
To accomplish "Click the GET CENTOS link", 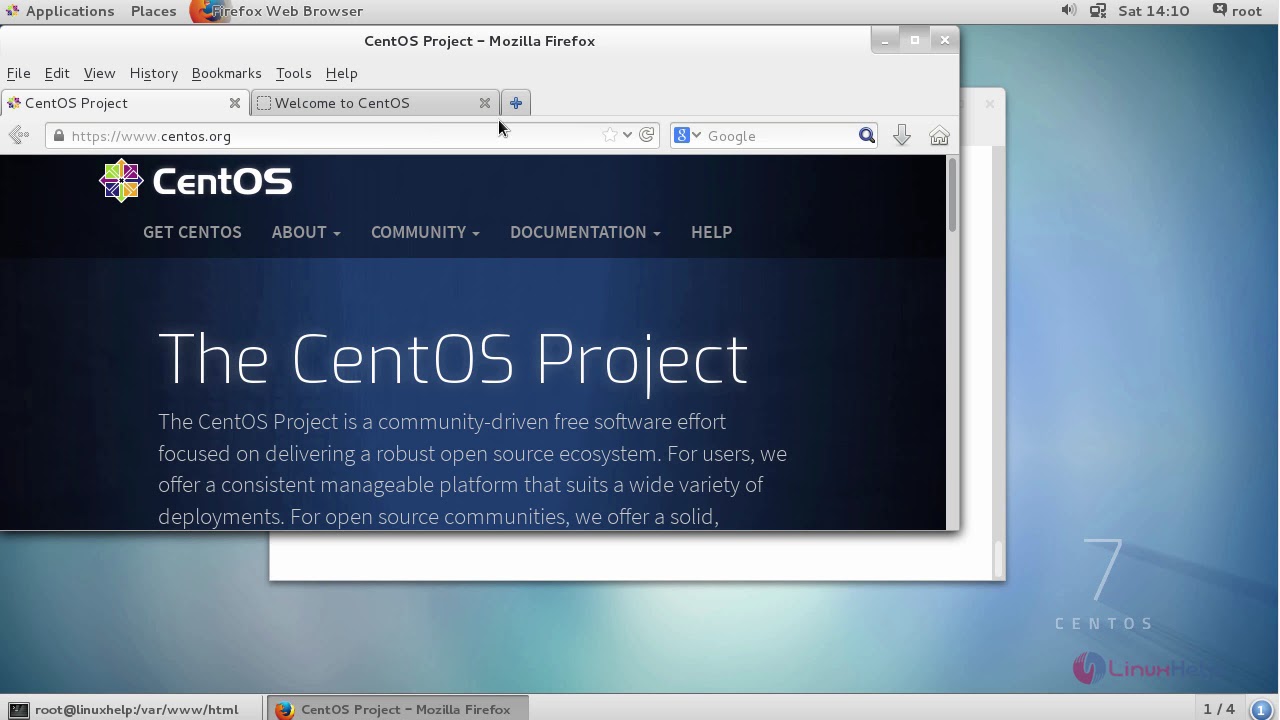I will pyautogui.click(x=192, y=232).
